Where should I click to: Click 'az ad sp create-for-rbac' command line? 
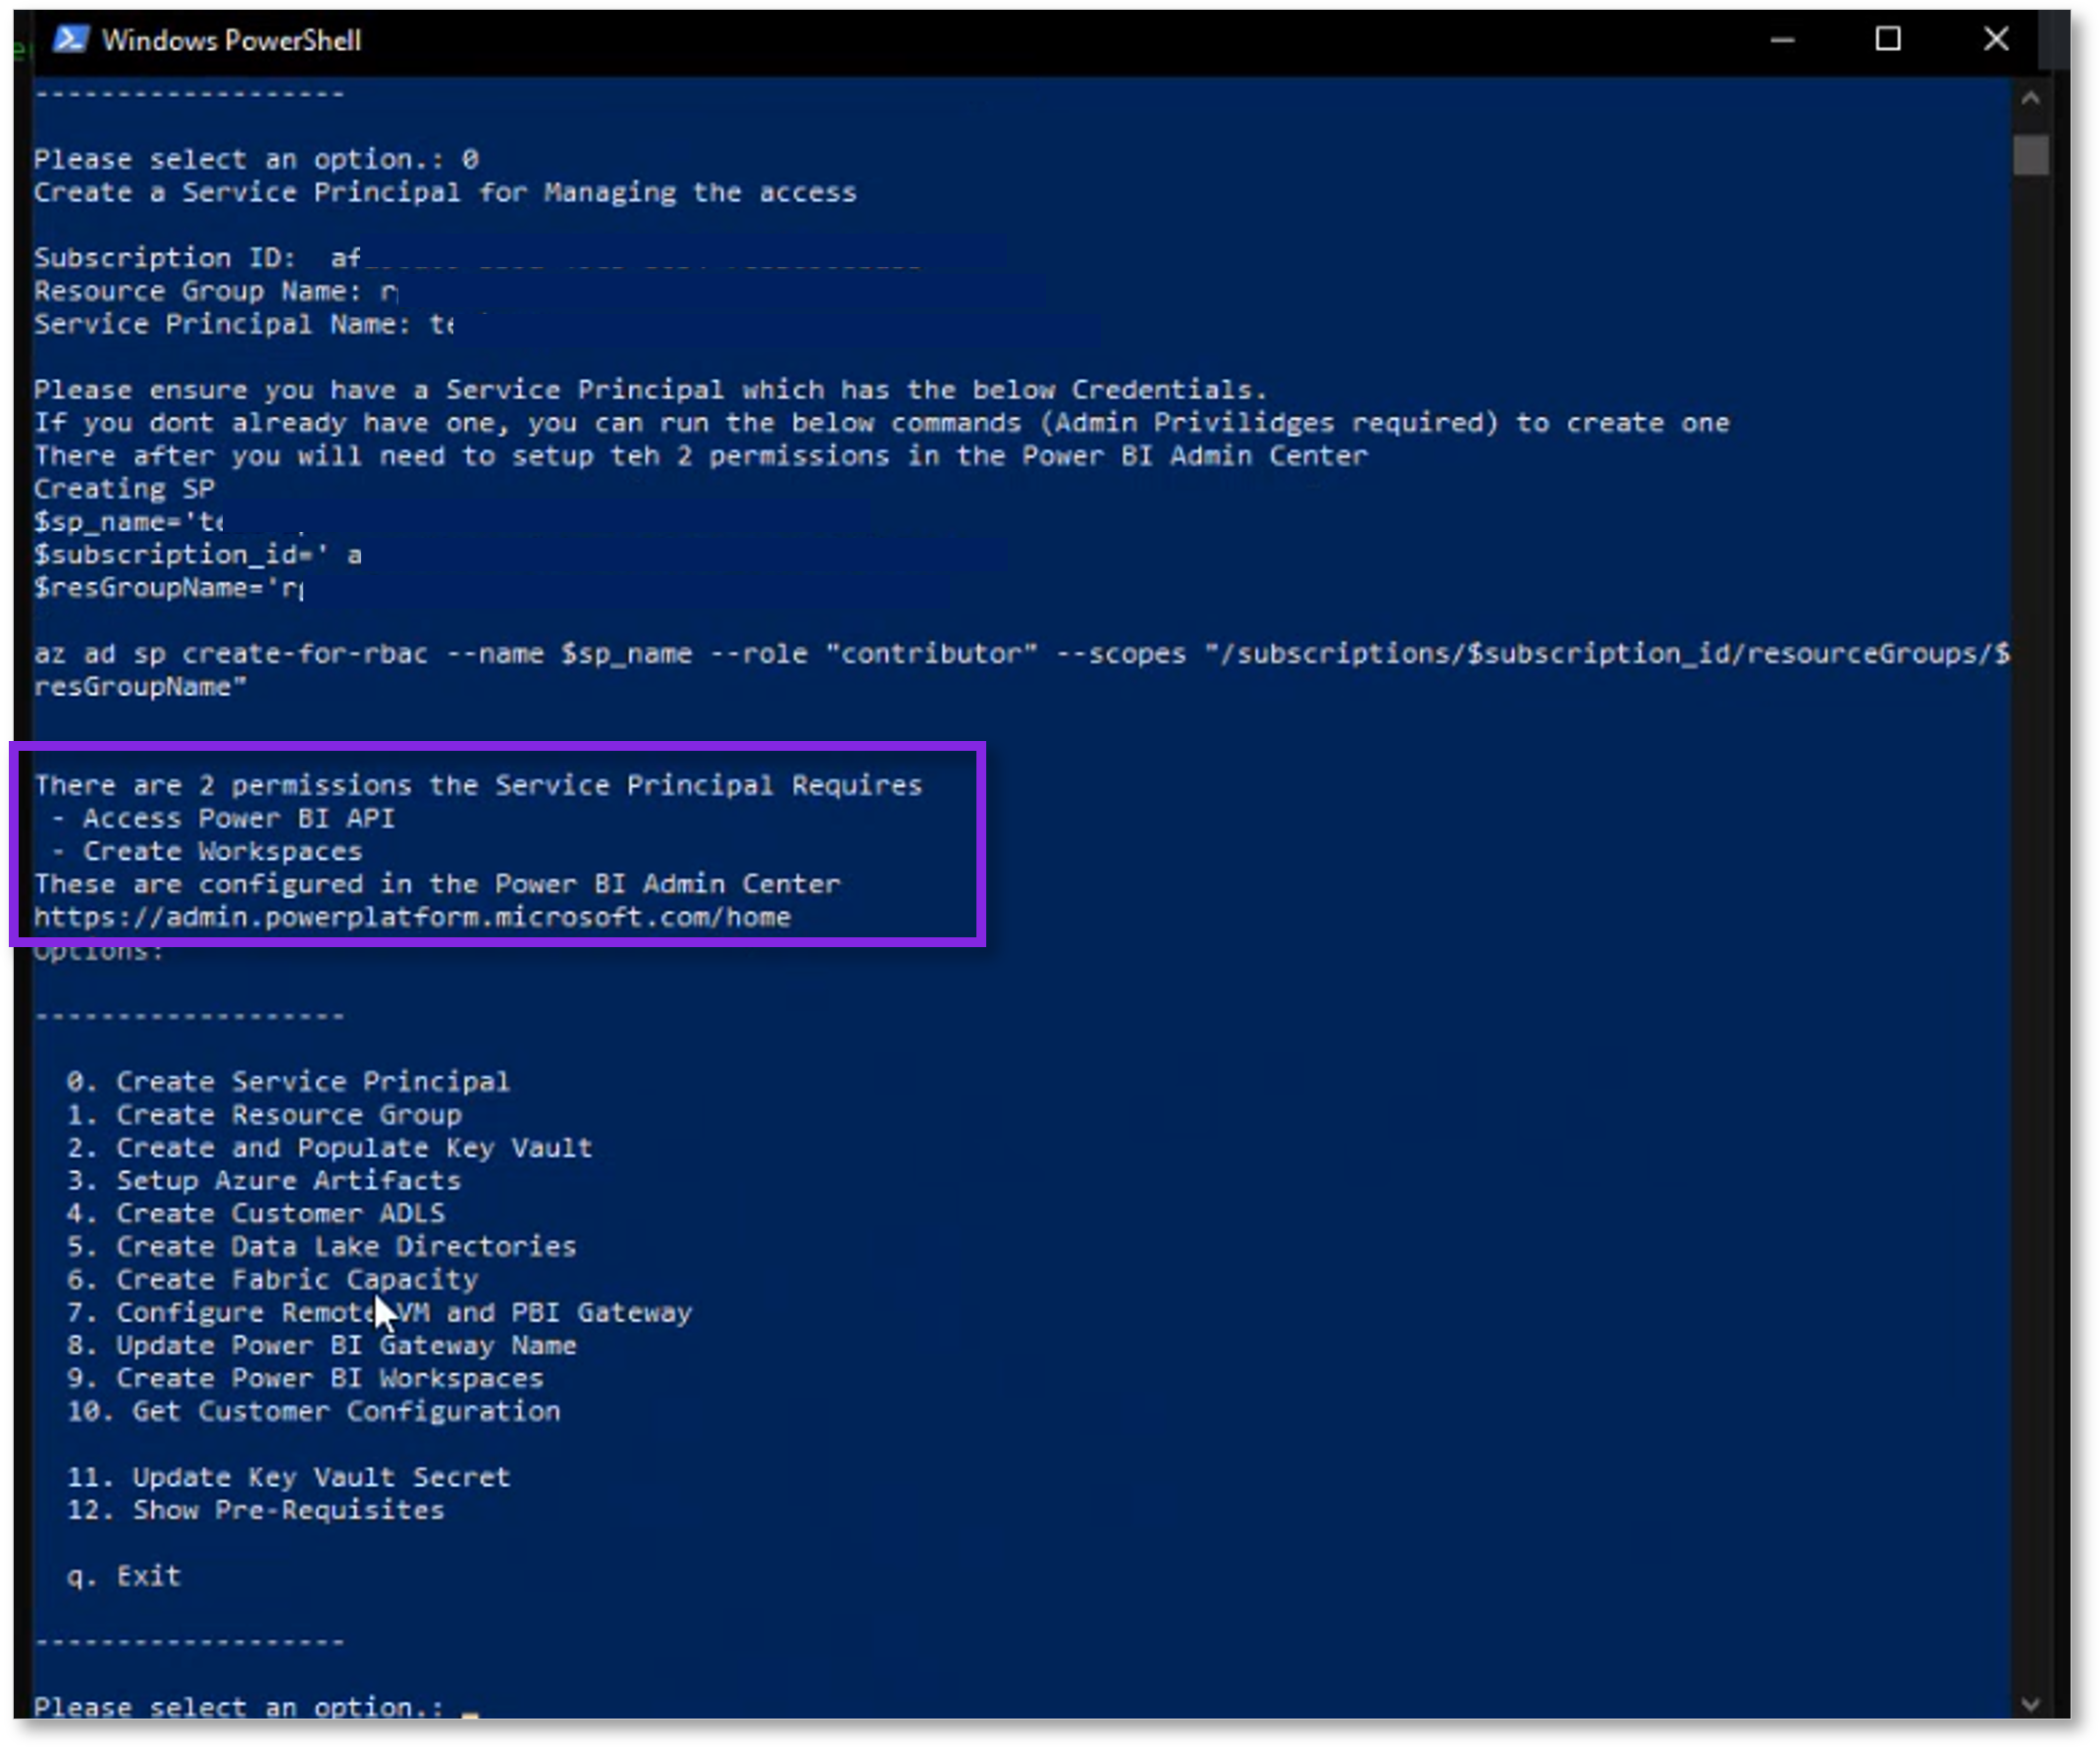[1022, 669]
